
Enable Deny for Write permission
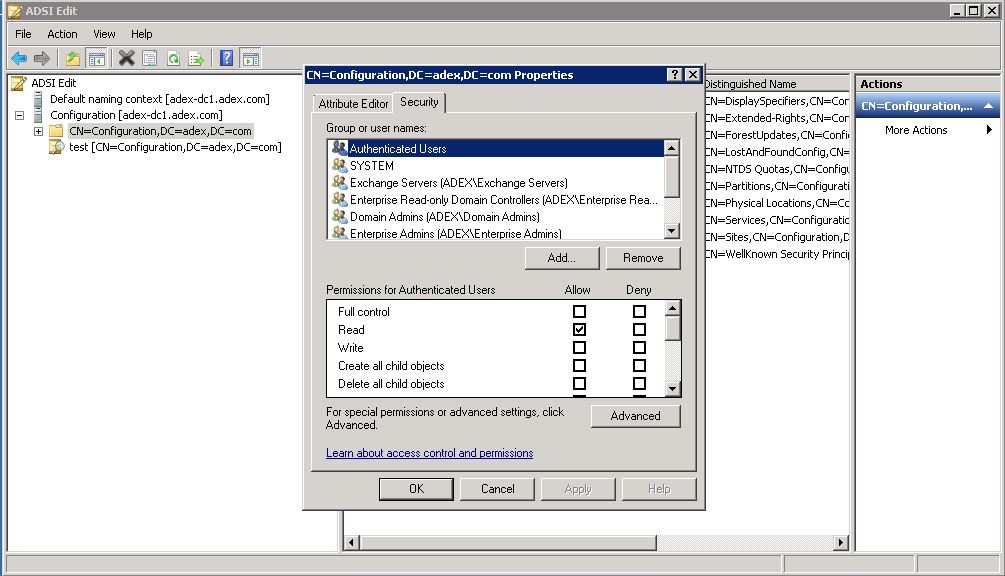coord(638,347)
